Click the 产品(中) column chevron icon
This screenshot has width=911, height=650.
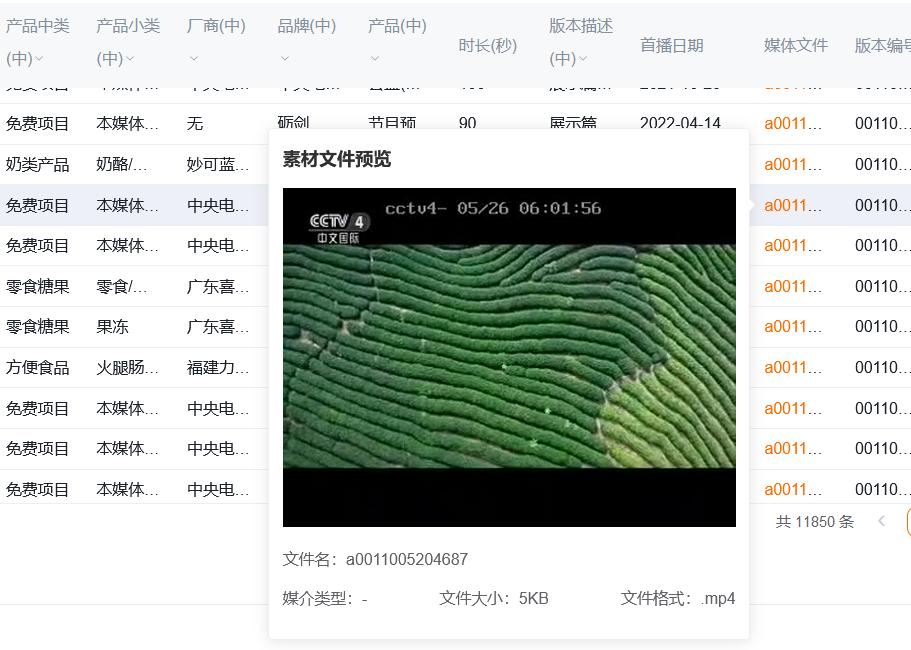point(375,59)
